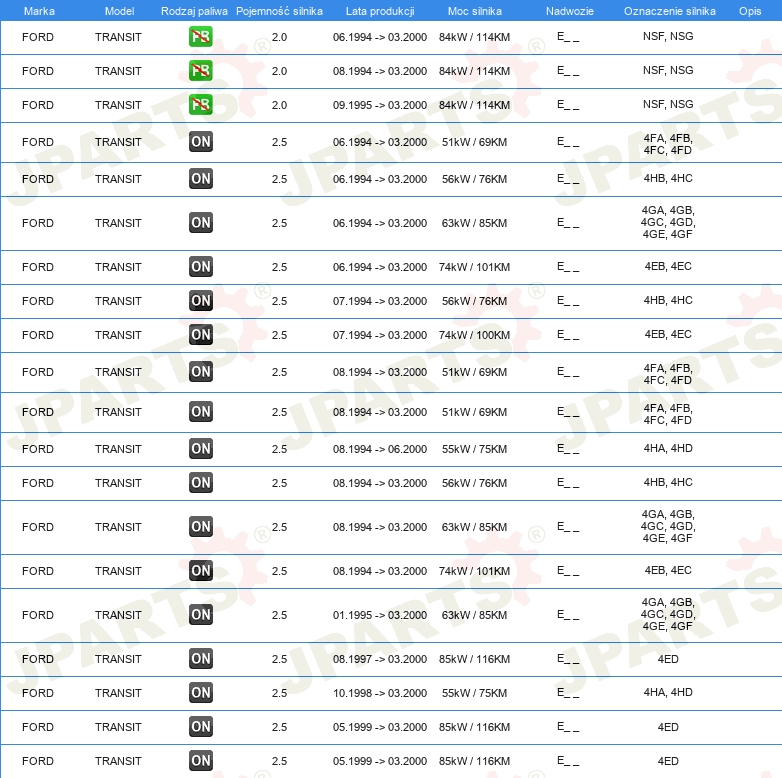Click ON diesel icon in 06.1994 63kW / 85KM row

[201, 222]
